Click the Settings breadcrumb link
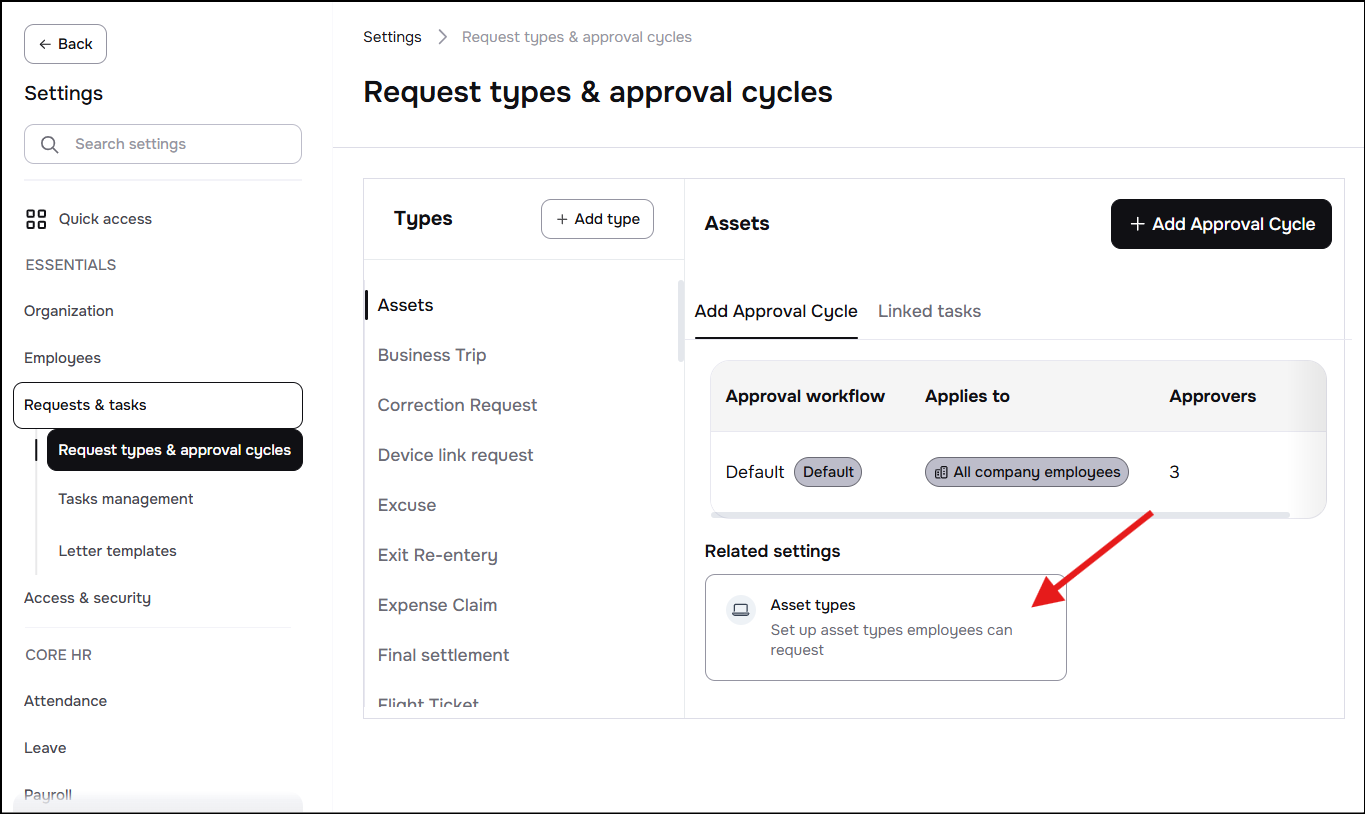The image size is (1365, 814). pos(392,37)
